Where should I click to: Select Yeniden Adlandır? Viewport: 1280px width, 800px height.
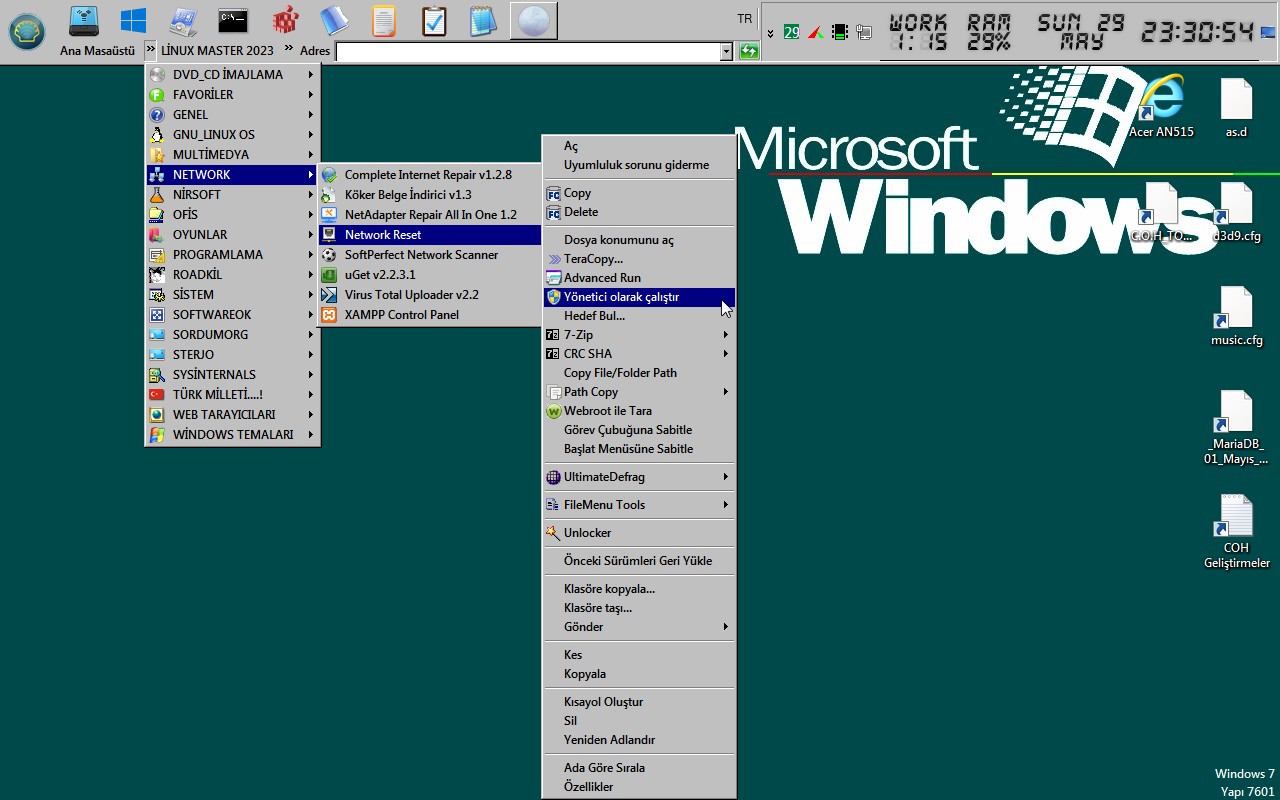[639, 740]
